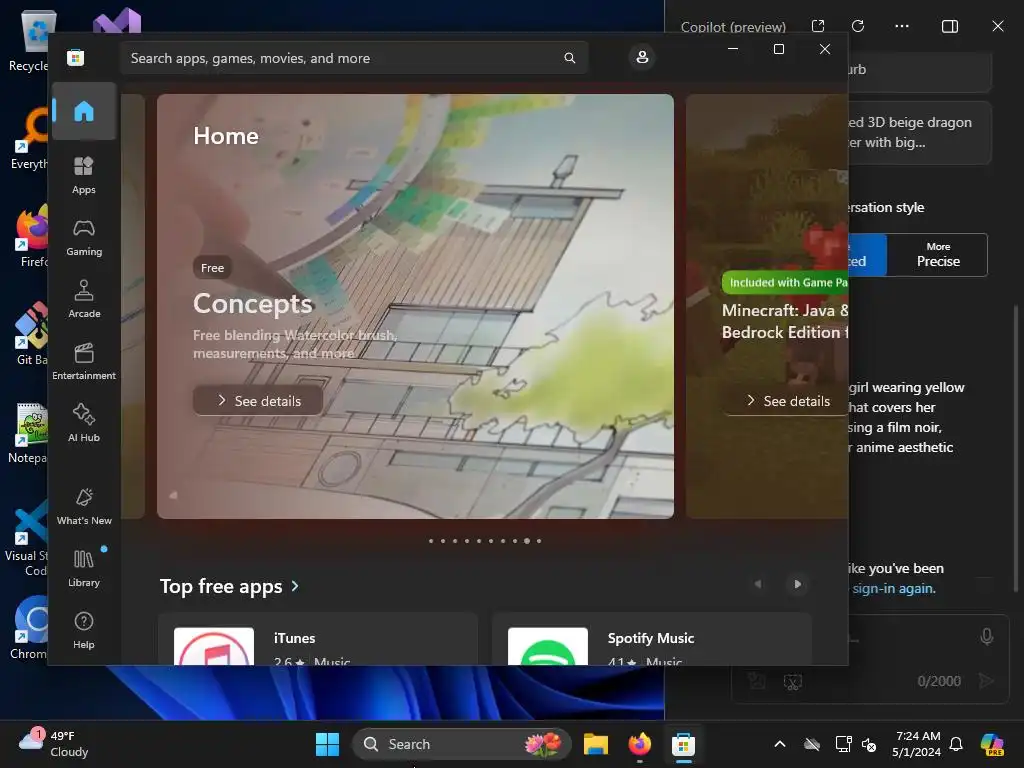The image size is (1024, 768).
Task: Open AI Hub in the Store sidebar
Action: pyautogui.click(x=84, y=423)
